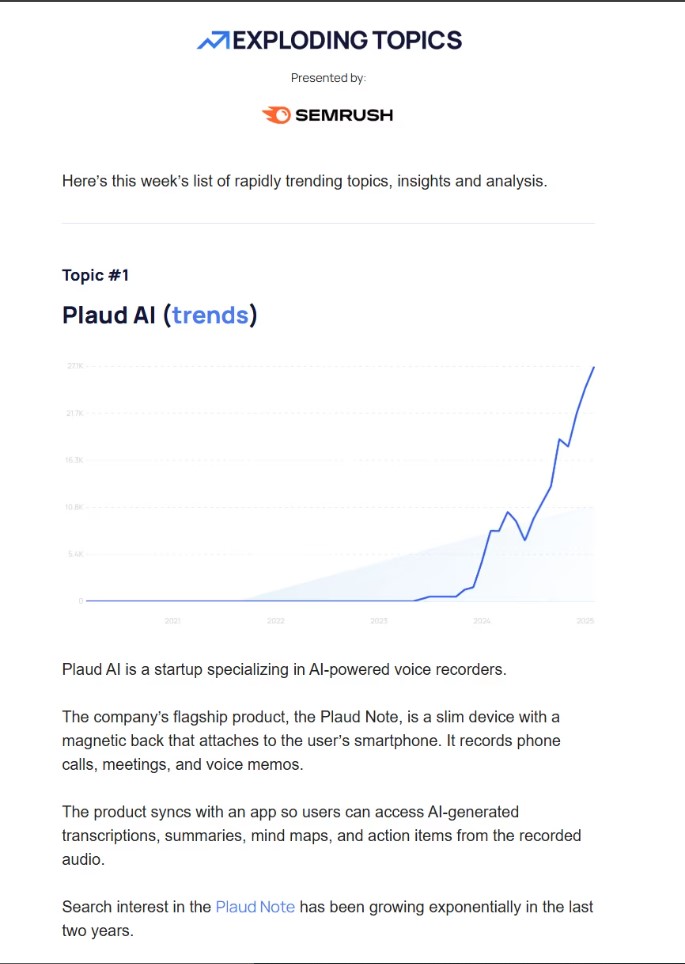The width and height of the screenshot is (685, 964).
Task: Open the blue "trends" link
Action: pos(210,315)
